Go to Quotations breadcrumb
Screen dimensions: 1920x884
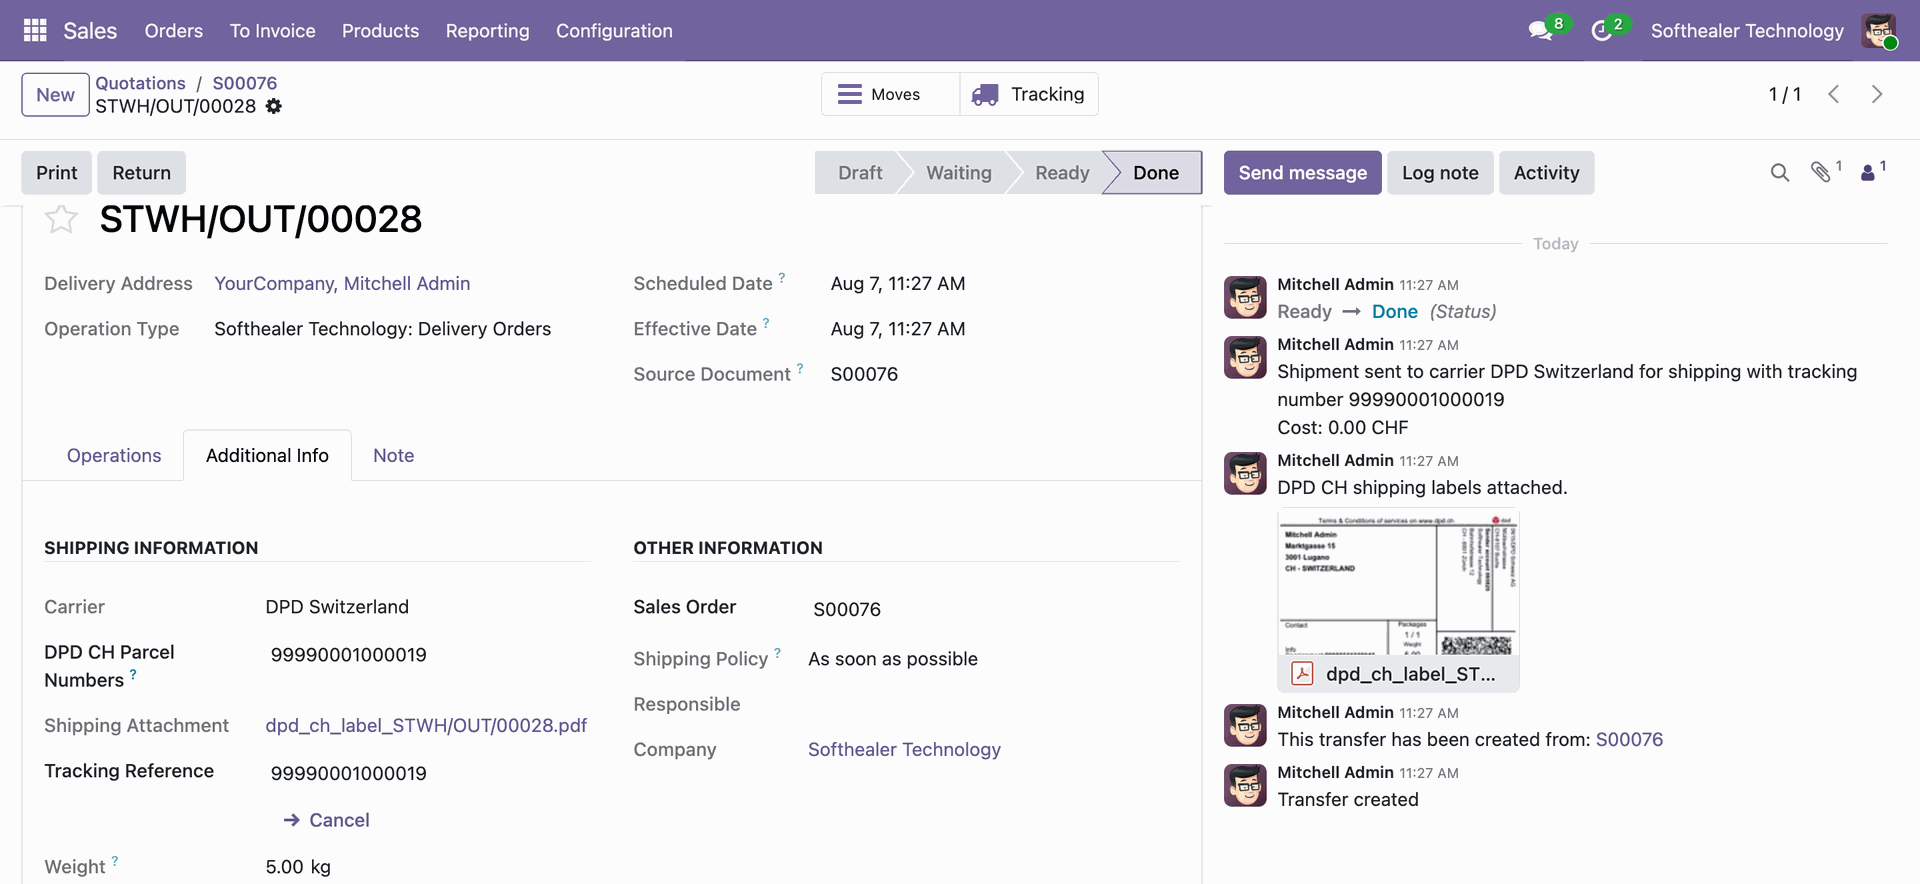pyautogui.click(x=140, y=83)
